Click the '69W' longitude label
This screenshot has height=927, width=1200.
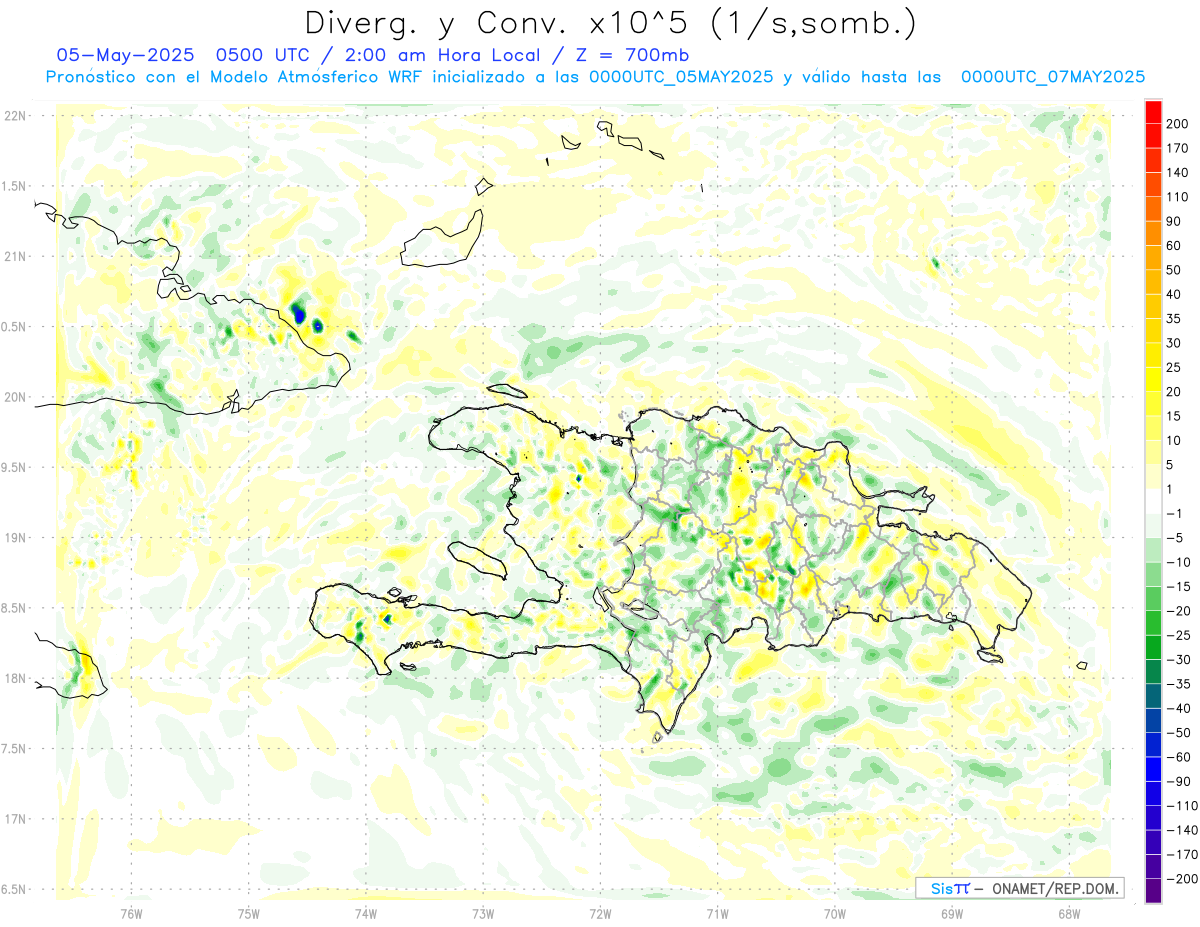coord(951,914)
